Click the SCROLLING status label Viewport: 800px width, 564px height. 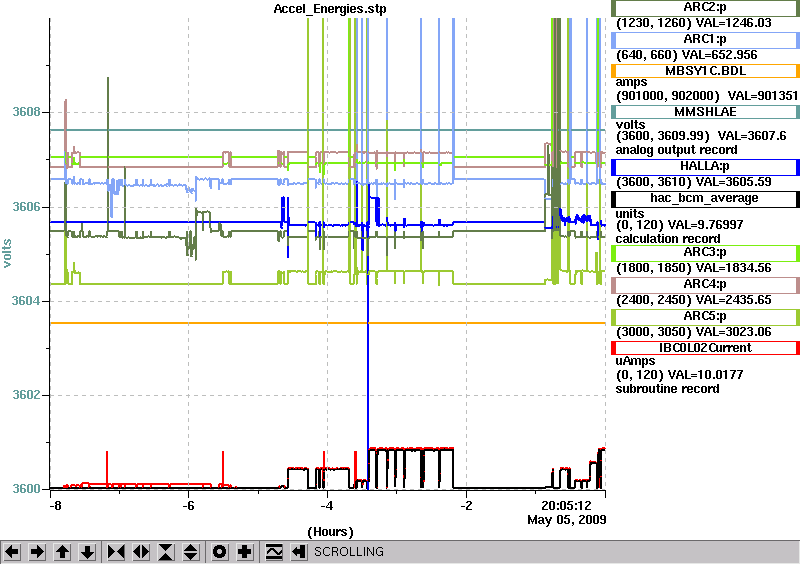(348, 552)
